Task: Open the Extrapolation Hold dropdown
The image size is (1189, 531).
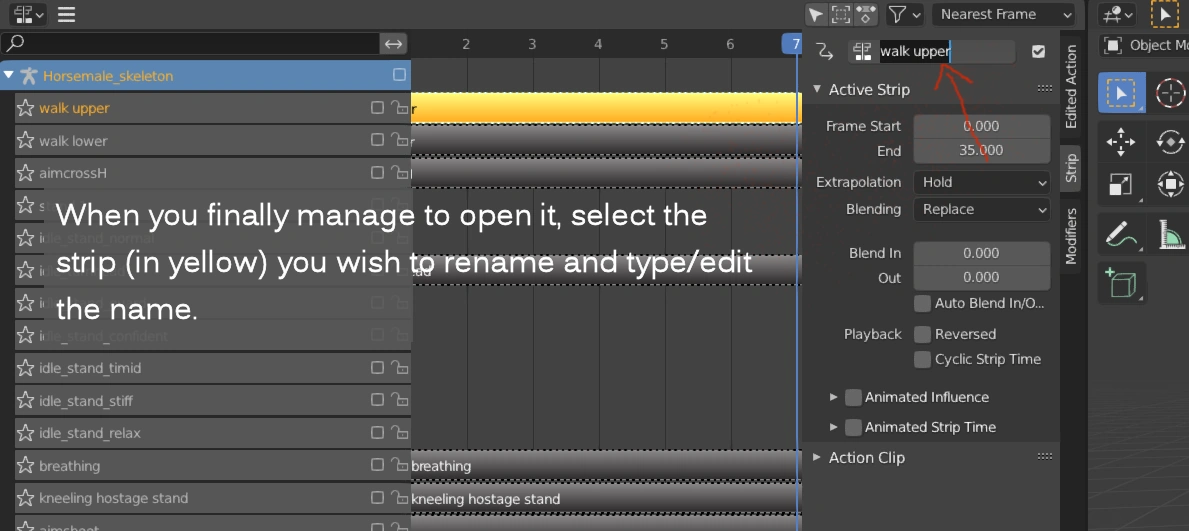Action: coord(981,182)
